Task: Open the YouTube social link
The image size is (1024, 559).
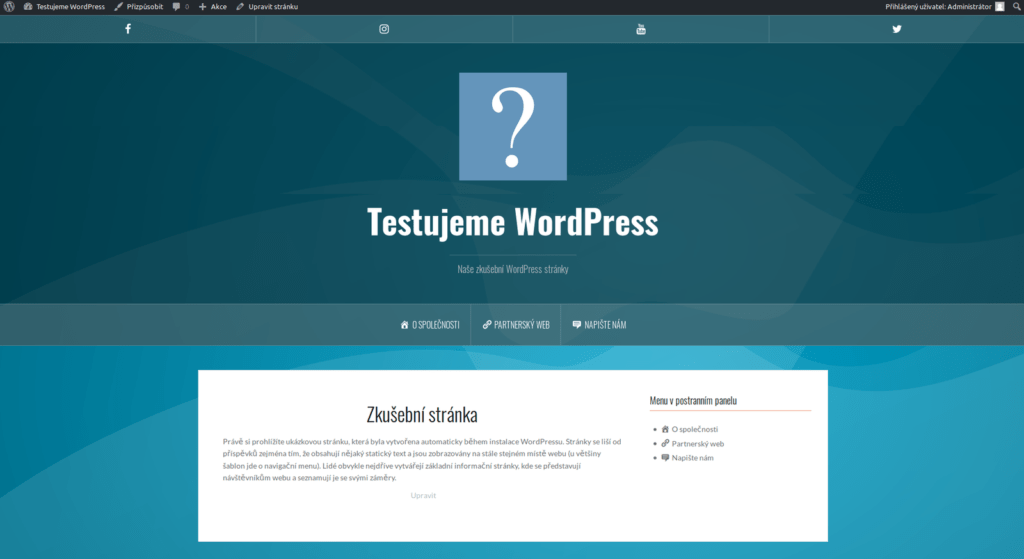Action: point(641,29)
